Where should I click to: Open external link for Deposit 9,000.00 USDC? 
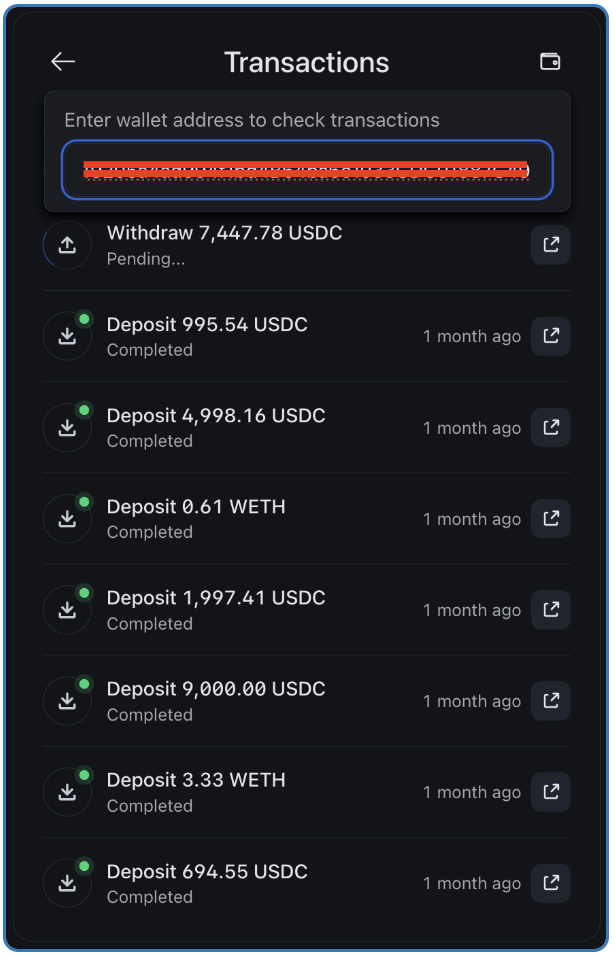tap(551, 700)
